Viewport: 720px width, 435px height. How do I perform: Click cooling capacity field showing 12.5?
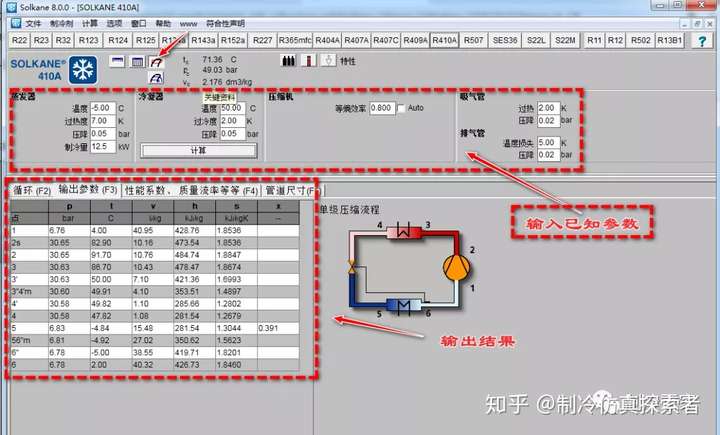[103, 147]
